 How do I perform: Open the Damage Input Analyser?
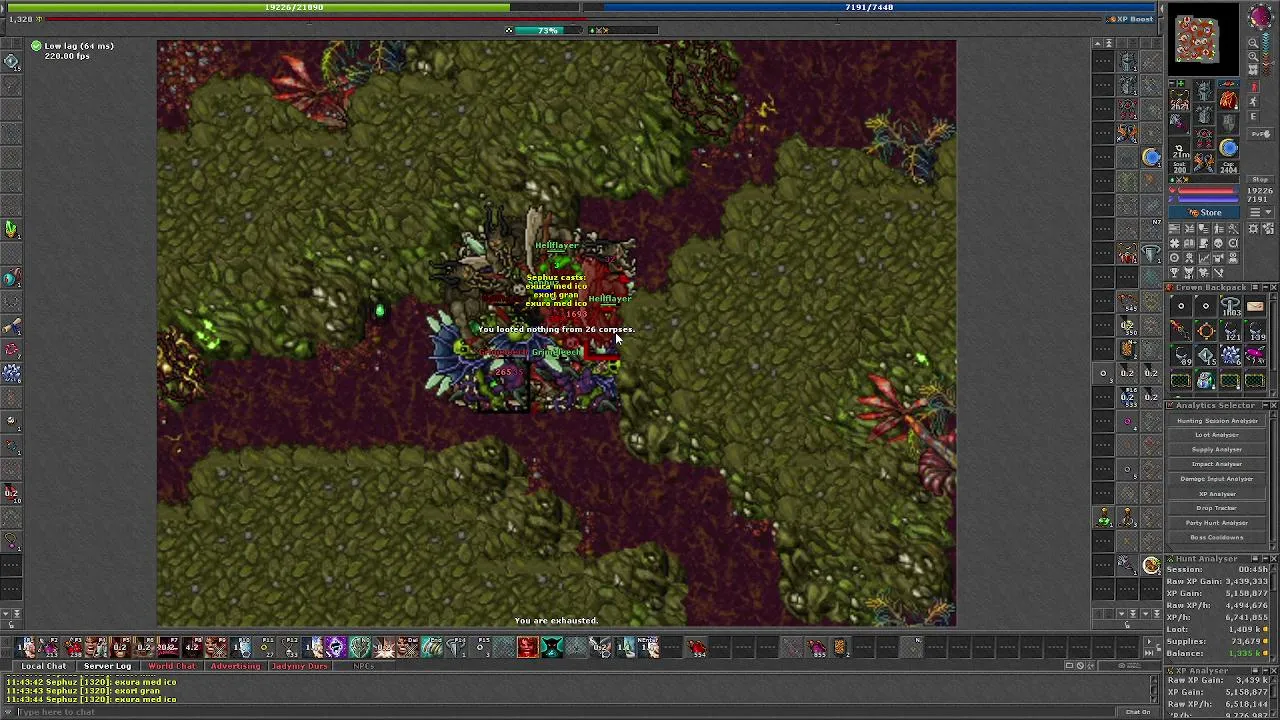(x=1217, y=479)
